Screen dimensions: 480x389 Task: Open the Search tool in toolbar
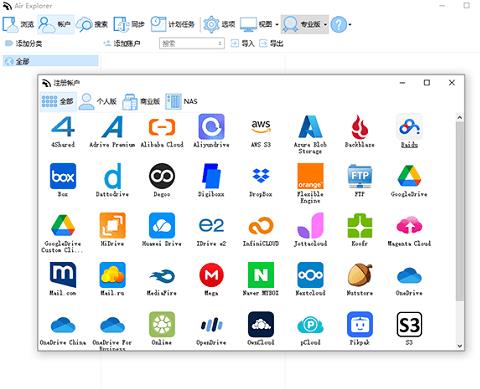(92, 24)
